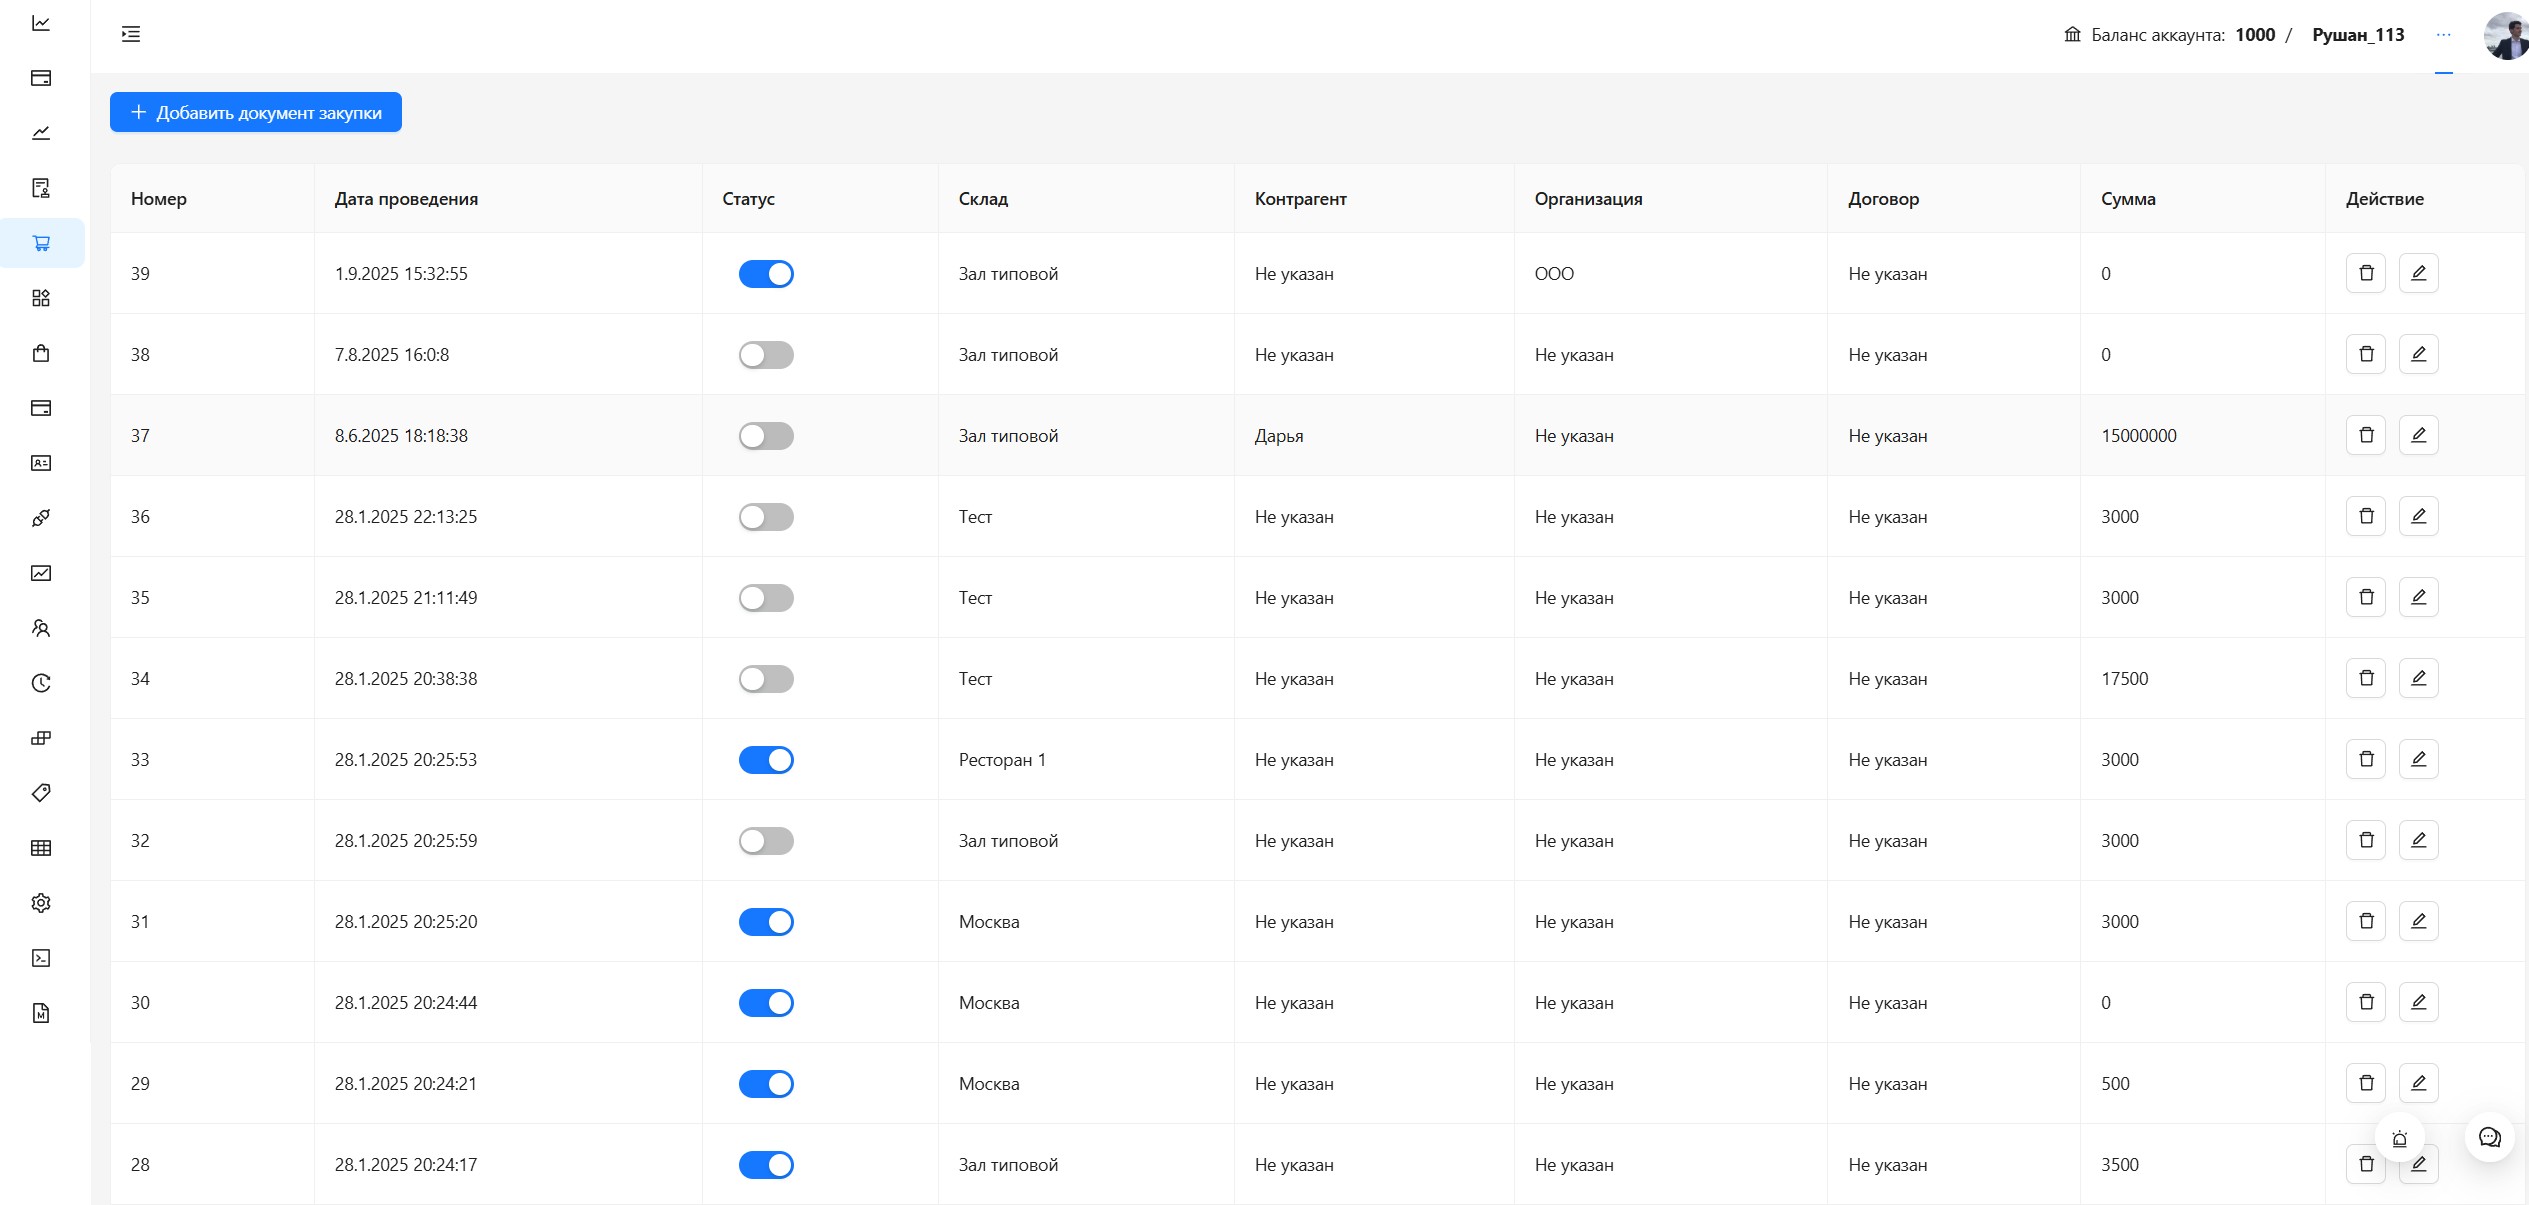Delete purchase document number 33
The width and height of the screenshot is (2529, 1205).
point(2365,759)
